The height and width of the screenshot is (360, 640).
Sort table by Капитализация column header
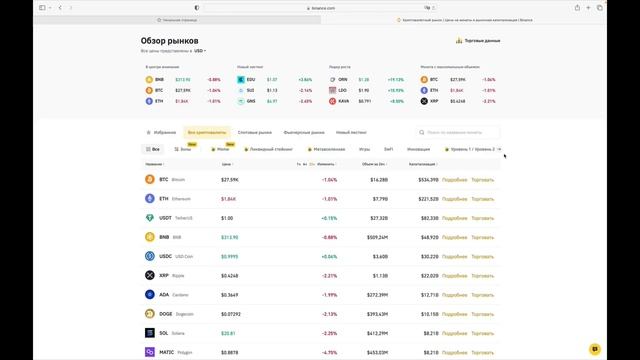423,164
